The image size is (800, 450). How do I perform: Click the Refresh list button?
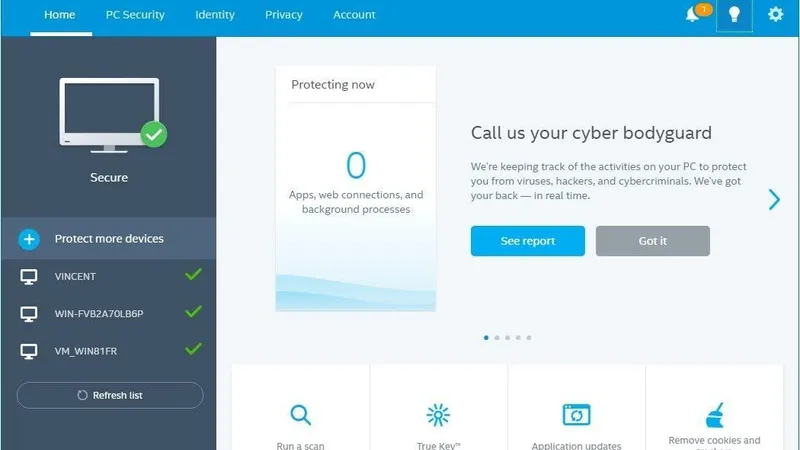110,395
